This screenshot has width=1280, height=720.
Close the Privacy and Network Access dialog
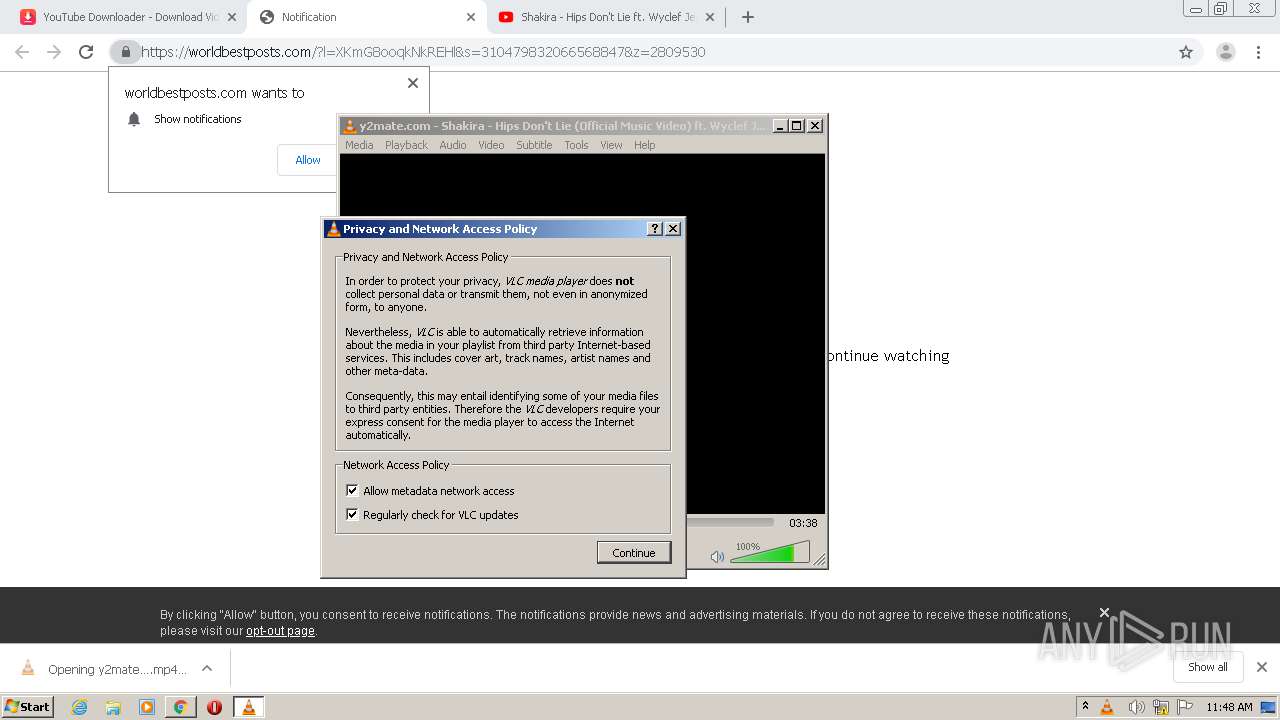coord(673,229)
